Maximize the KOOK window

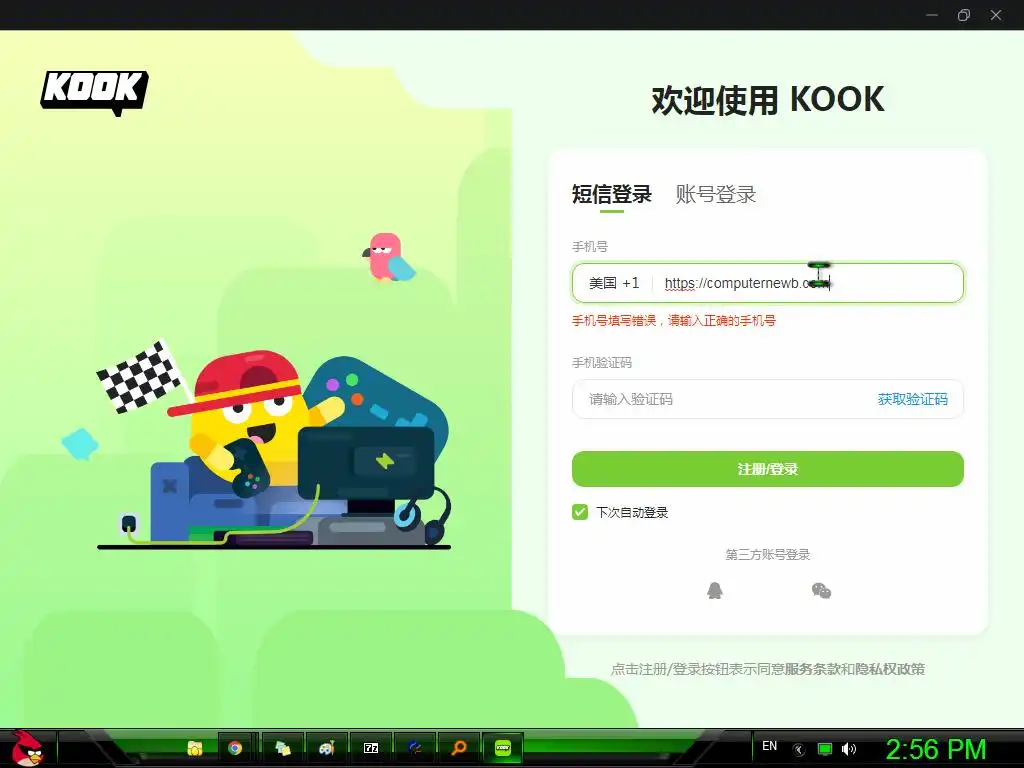click(964, 15)
